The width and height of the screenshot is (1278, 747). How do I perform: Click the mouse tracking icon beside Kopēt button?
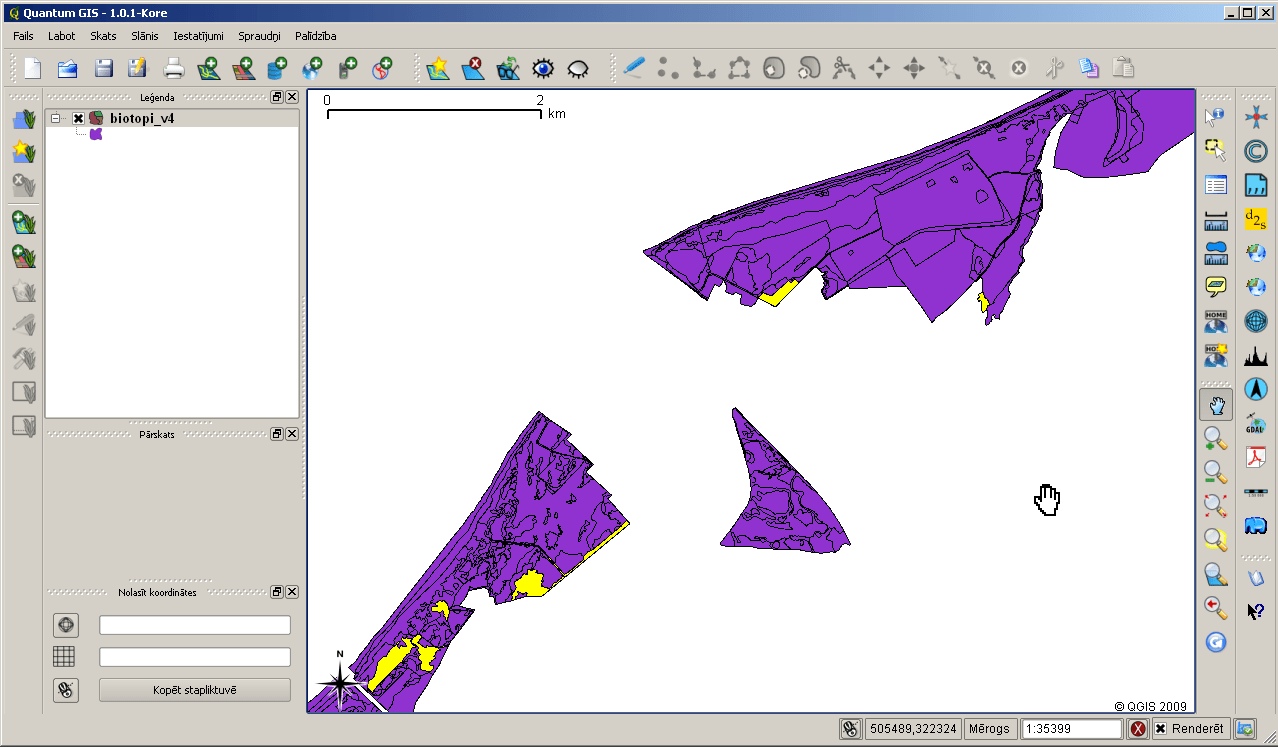coord(66,690)
